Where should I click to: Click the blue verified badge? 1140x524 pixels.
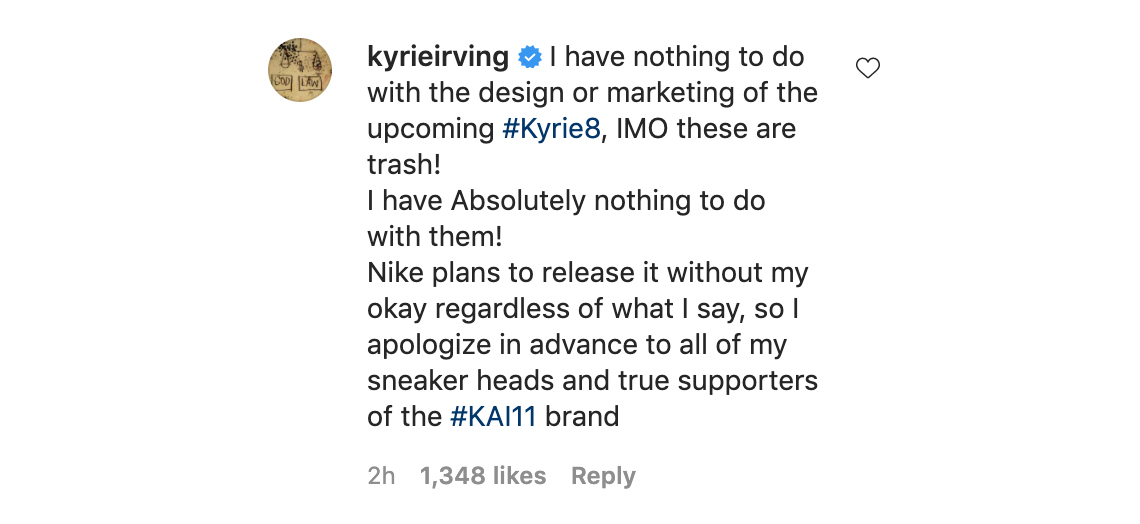tap(532, 58)
